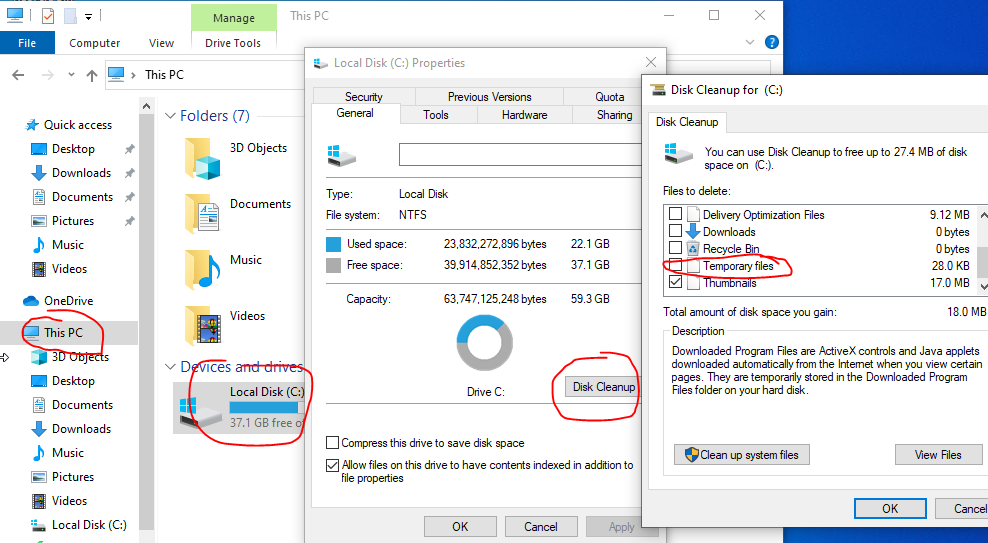Check the Temporary files checkbox

click(x=675, y=265)
